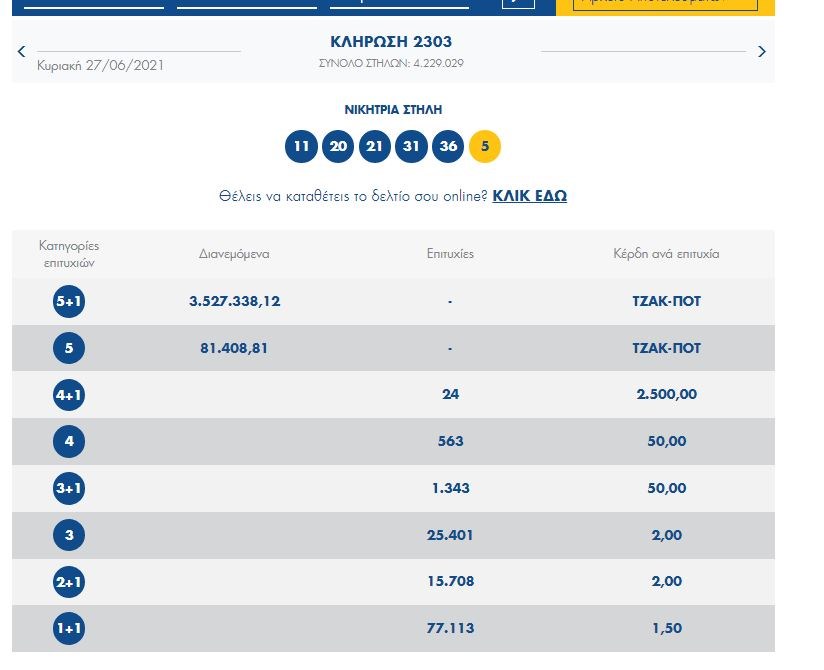This screenshot has height=670, width=824.
Task: Click the ΤΖΑΚ-ΠΟΤ text in 5+1 row
Action: tap(666, 302)
